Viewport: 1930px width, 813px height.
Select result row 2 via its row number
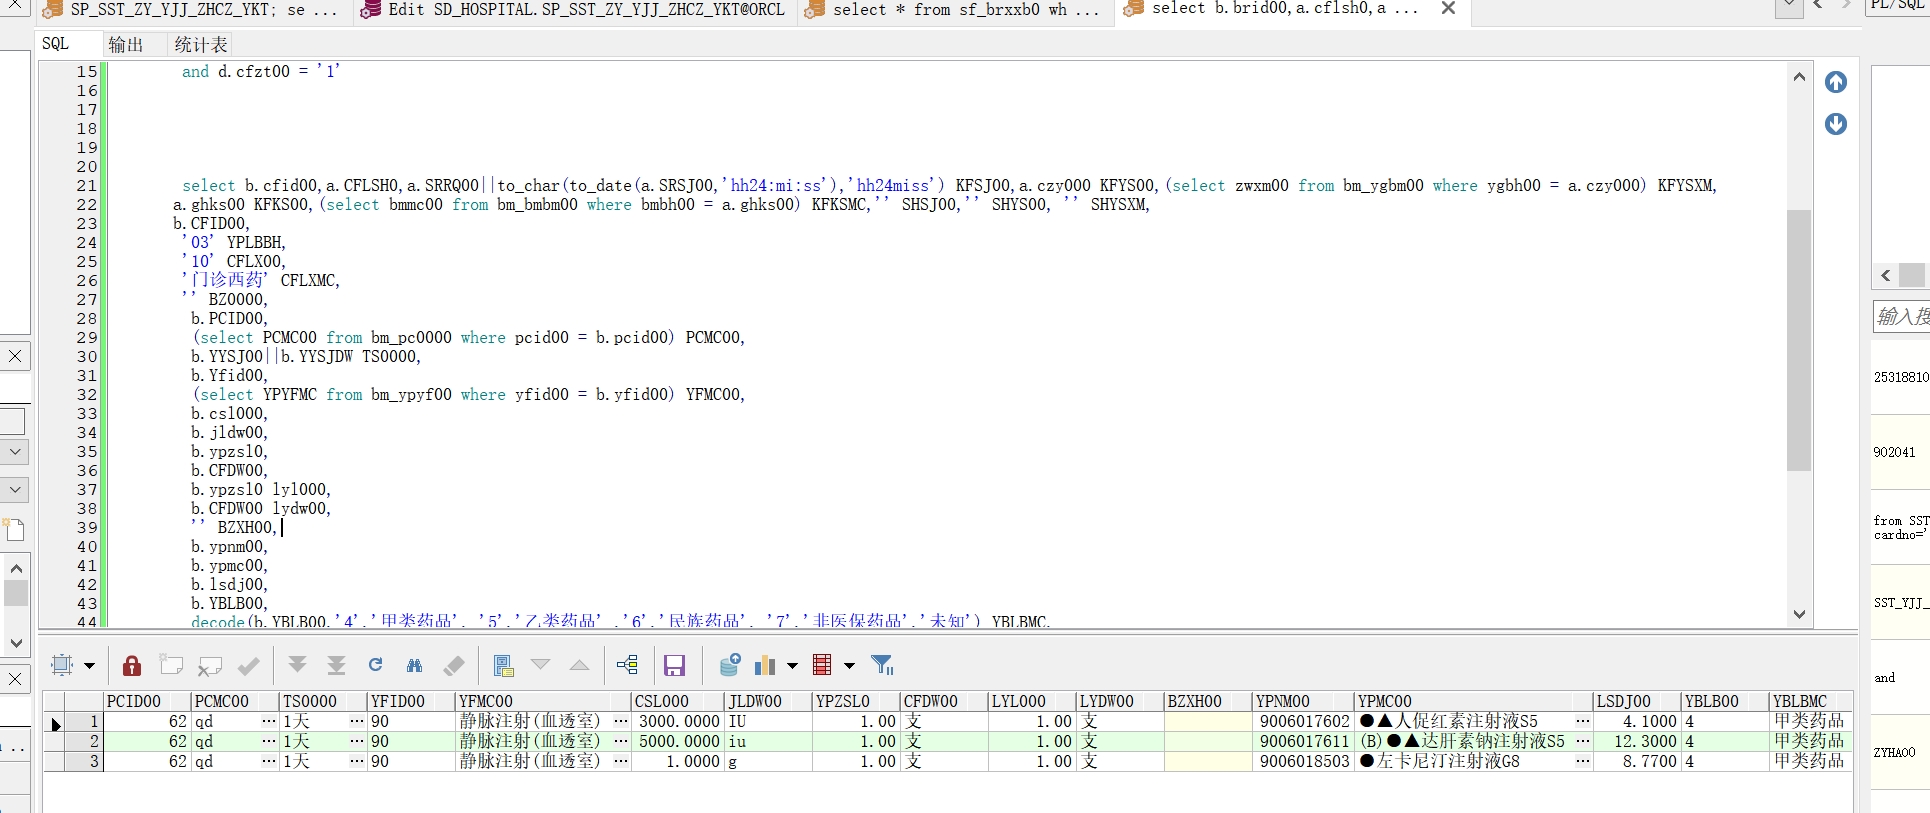click(x=84, y=741)
